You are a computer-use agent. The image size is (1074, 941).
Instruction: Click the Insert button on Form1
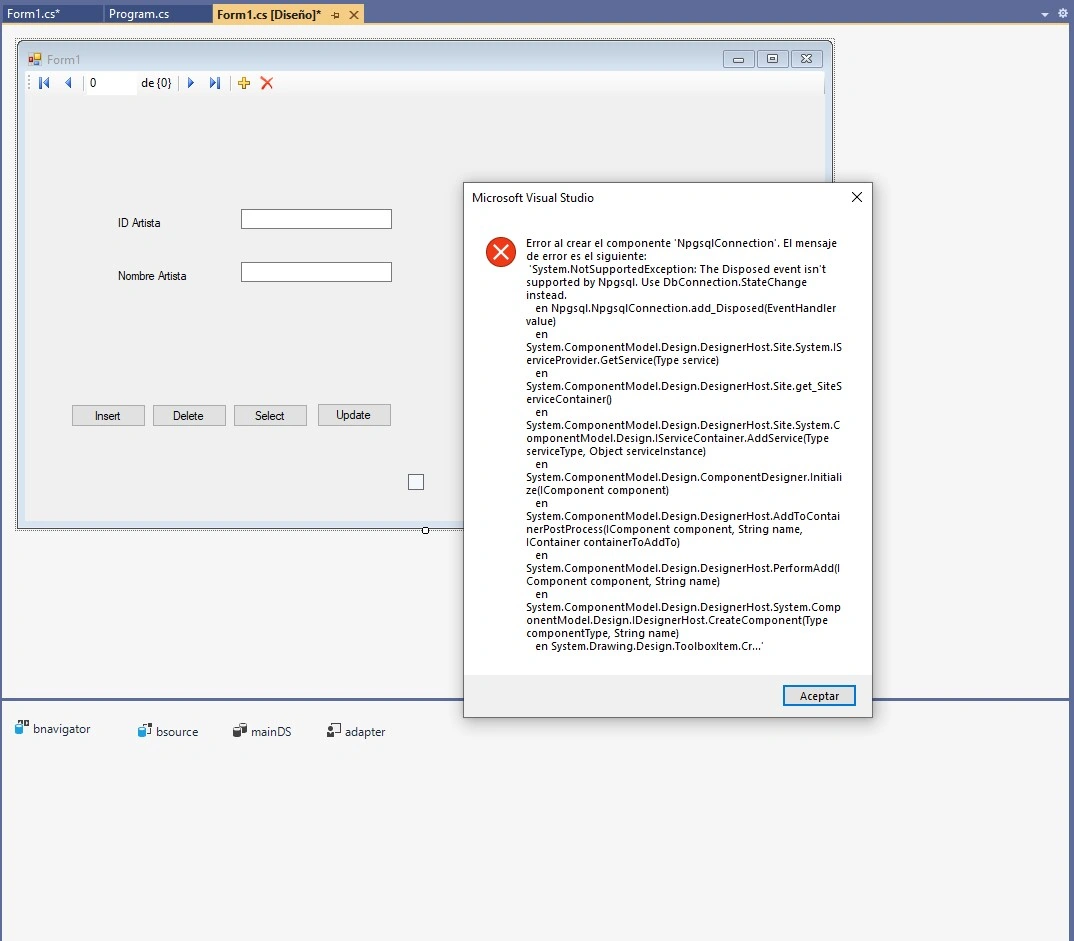click(108, 416)
